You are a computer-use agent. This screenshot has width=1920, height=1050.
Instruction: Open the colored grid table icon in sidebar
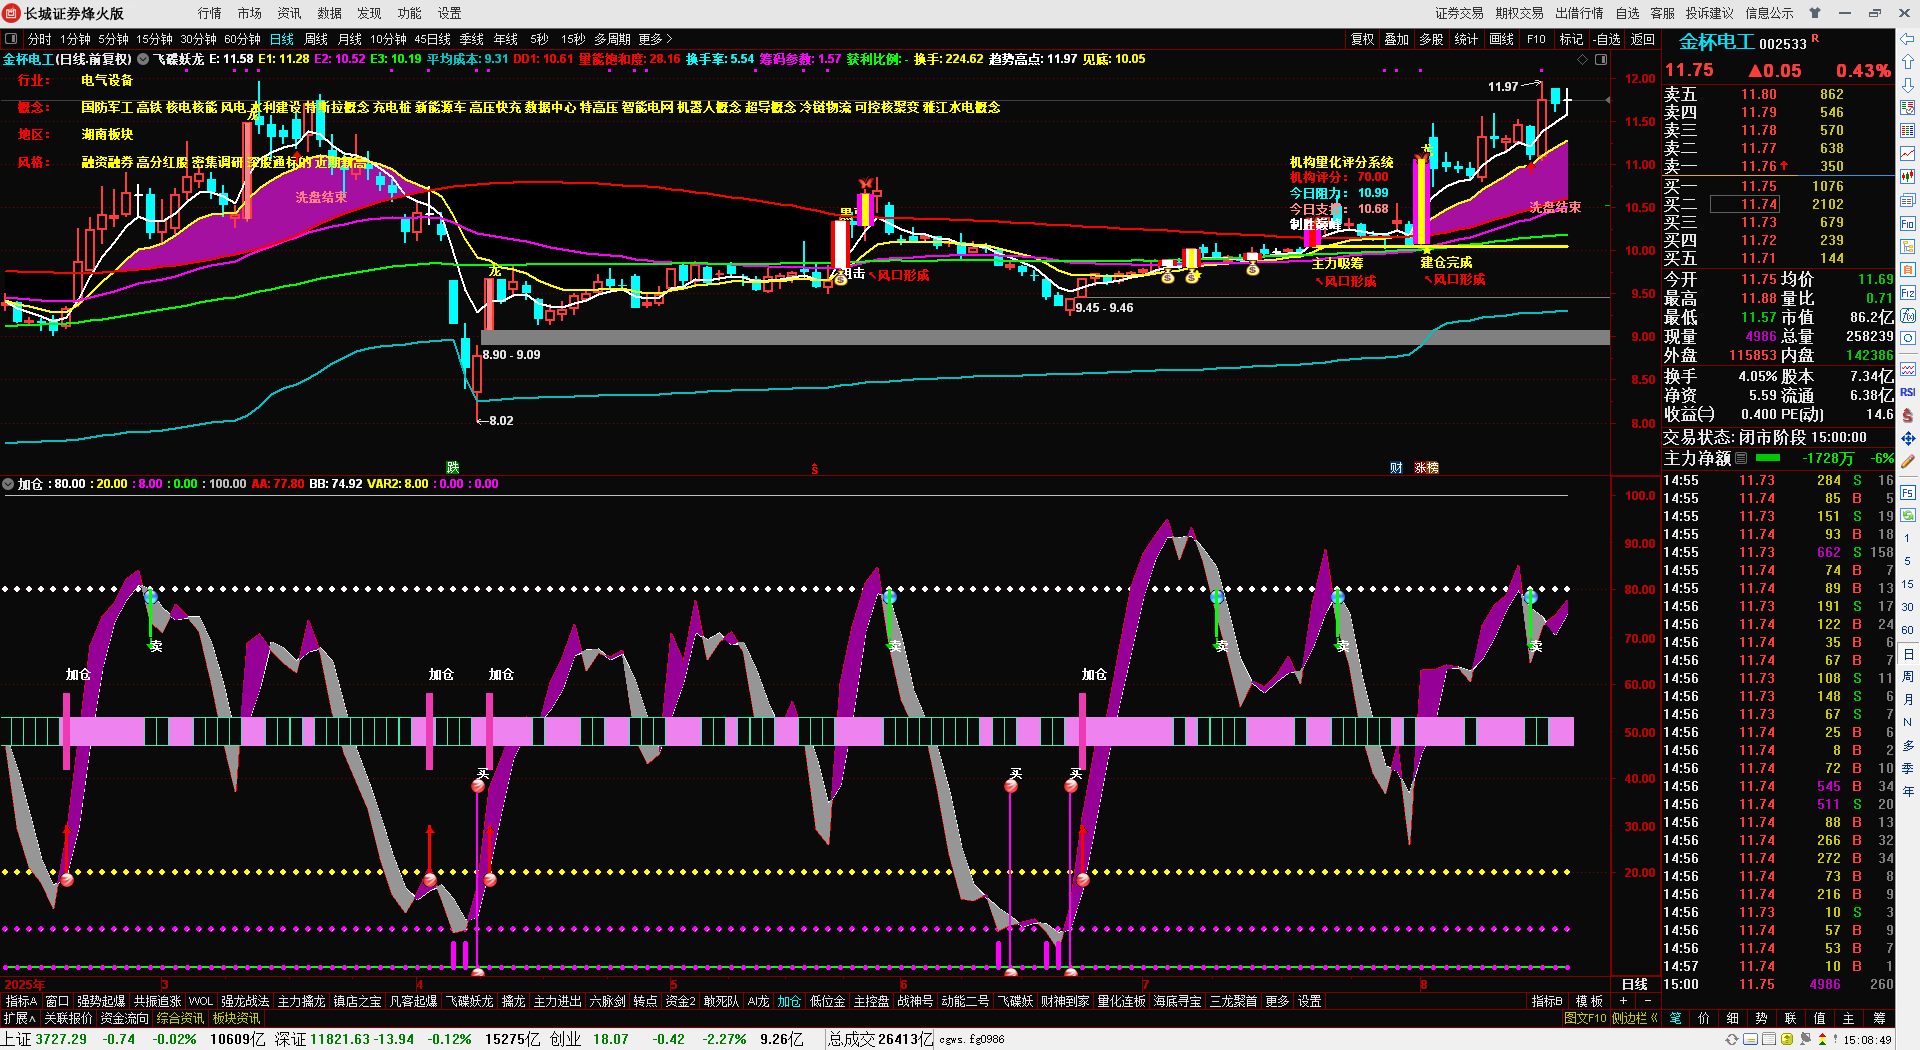coord(1908,131)
